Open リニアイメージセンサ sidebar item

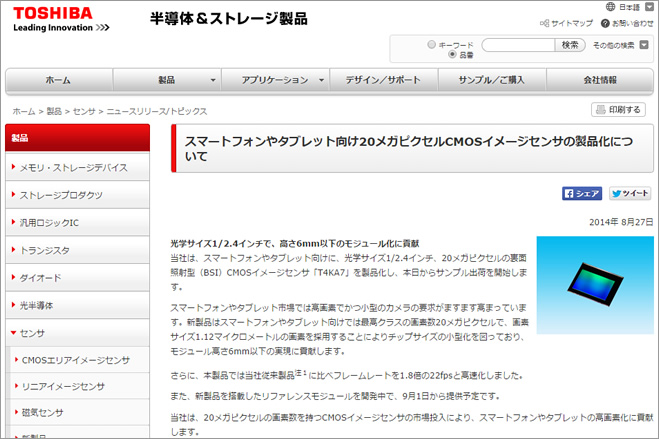79,386
